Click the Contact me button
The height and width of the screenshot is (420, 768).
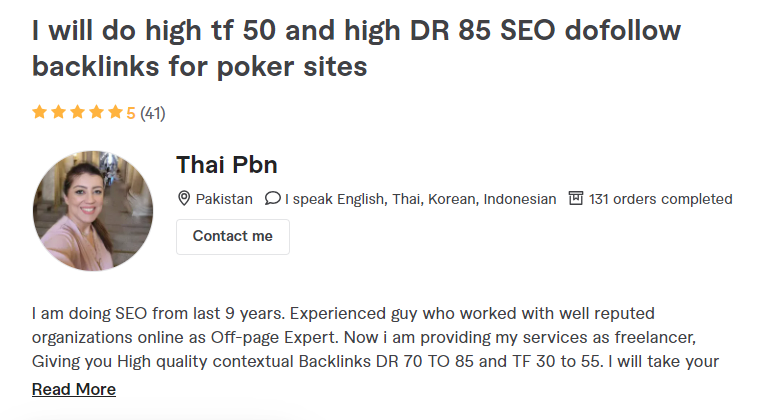(x=233, y=237)
